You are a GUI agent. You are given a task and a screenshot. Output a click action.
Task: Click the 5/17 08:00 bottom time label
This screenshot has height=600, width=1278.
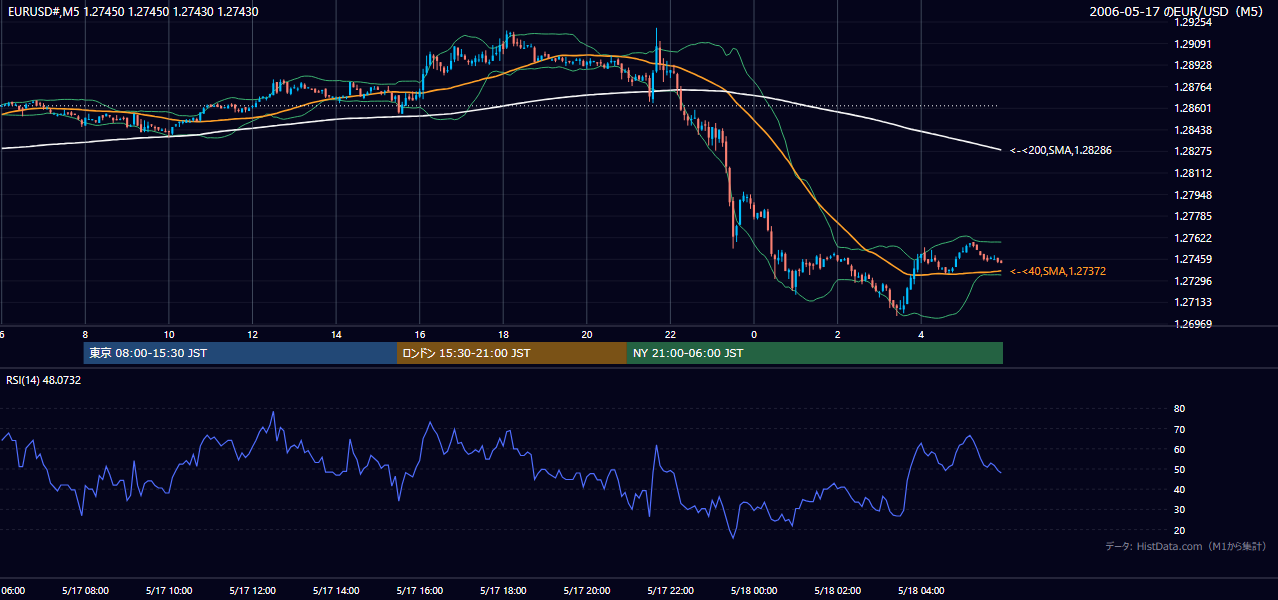[x=85, y=590]
